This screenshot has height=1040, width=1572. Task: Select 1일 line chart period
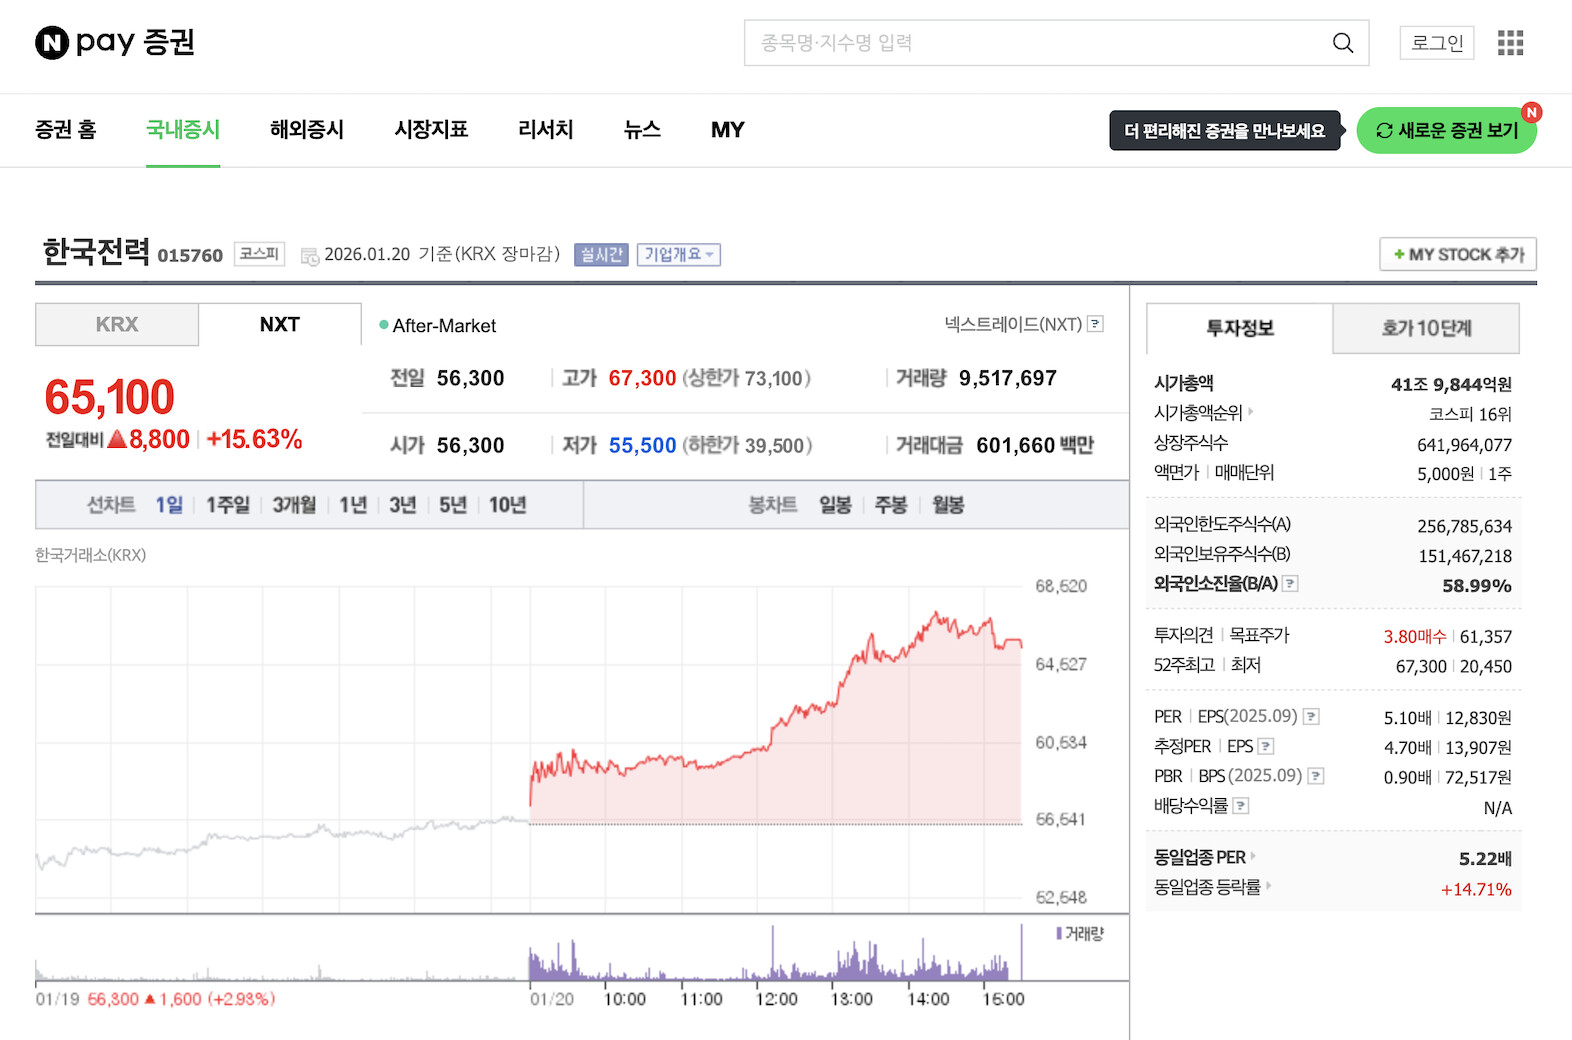click(x=169, y=505)
